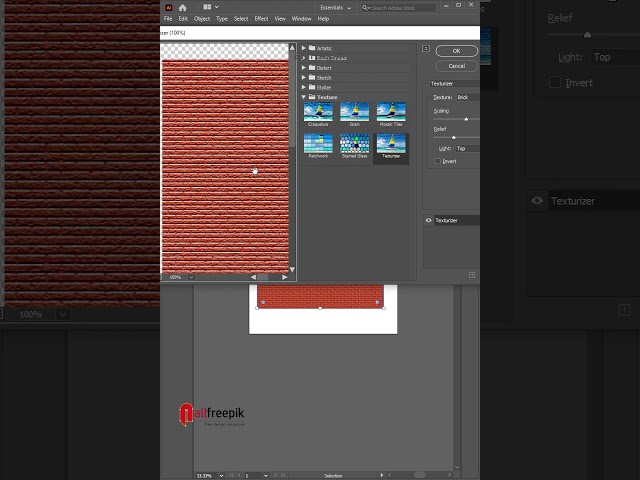This screenshot has height=480, width=640.
Task: Click Cancel in the filter gallery
Action: 456,66
